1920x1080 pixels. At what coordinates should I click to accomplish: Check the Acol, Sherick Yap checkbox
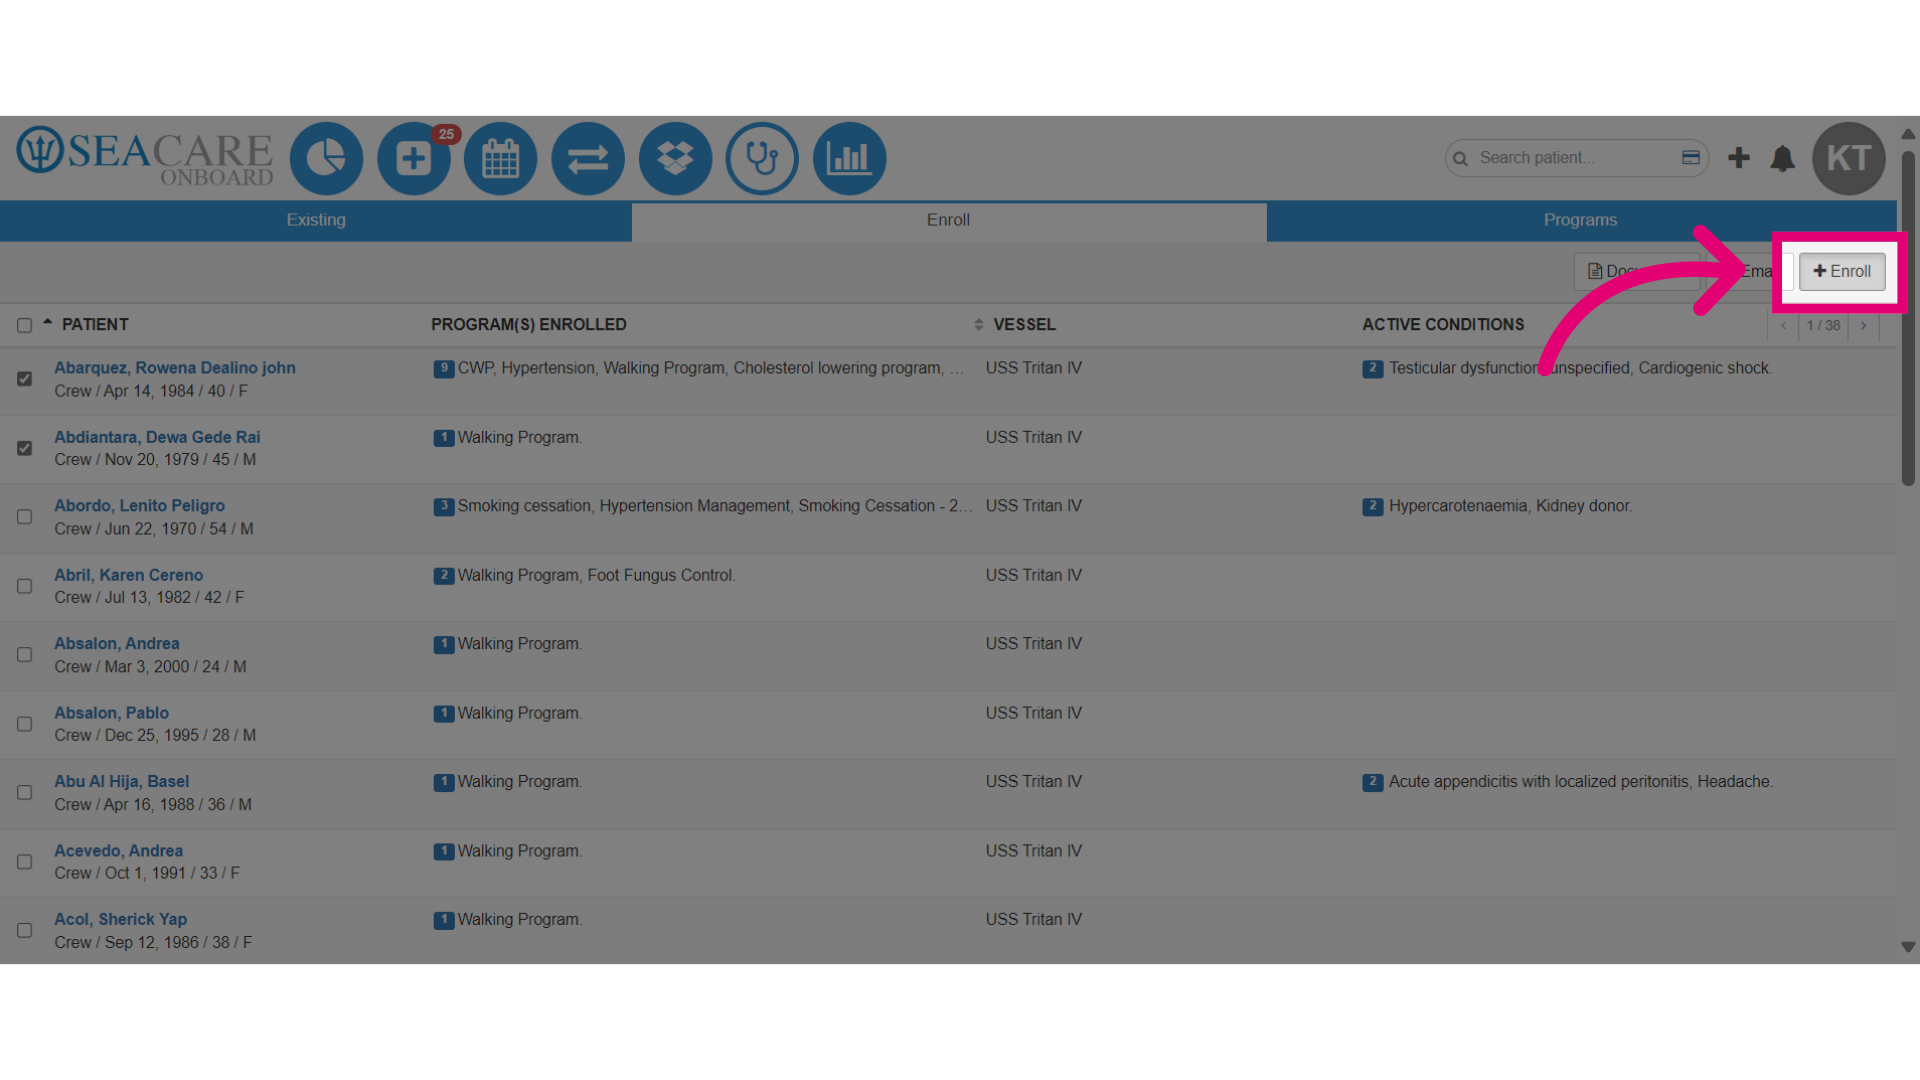tap(24, 931)
